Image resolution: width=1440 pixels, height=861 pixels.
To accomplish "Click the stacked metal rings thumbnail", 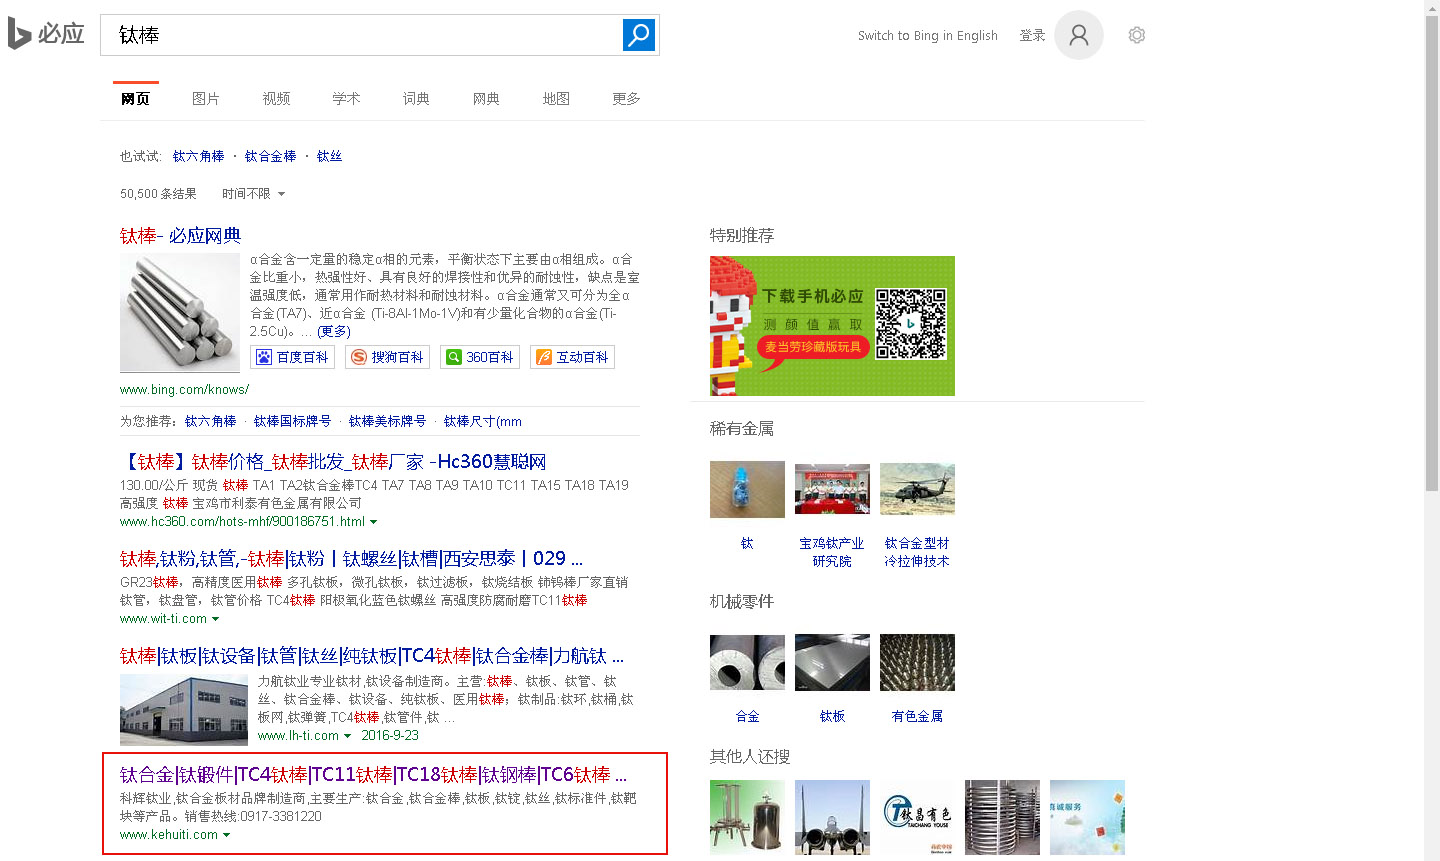I will click(1002, 817).
